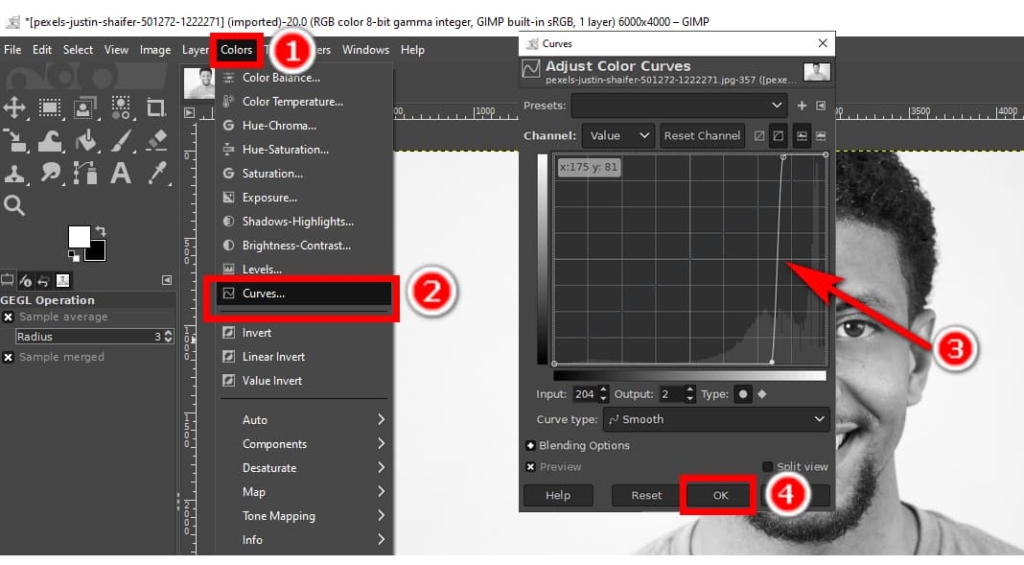Select the Move tool in the toolbox
The height and width of the screenshot is (565, 1024).
(x=14, y=107)
